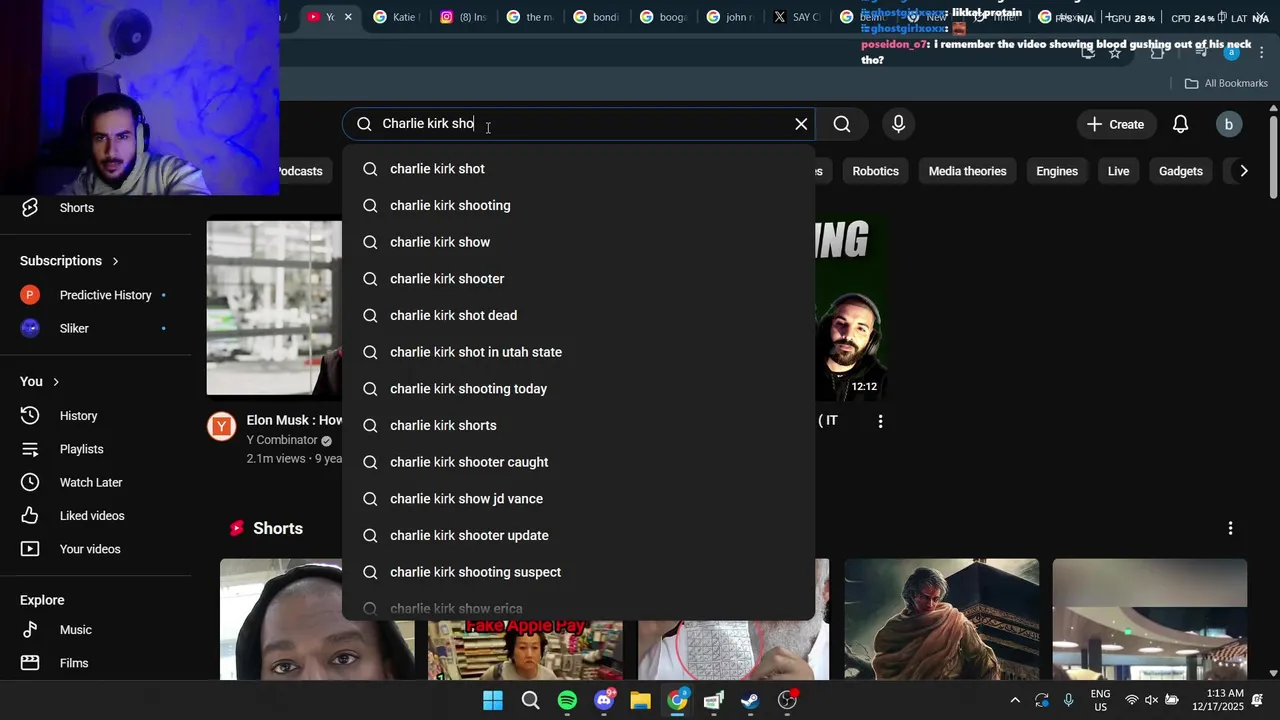Choose suggestion 'charlie kirk shooter update'
The image size is (1280, 720).
click(x=579, y=536)
